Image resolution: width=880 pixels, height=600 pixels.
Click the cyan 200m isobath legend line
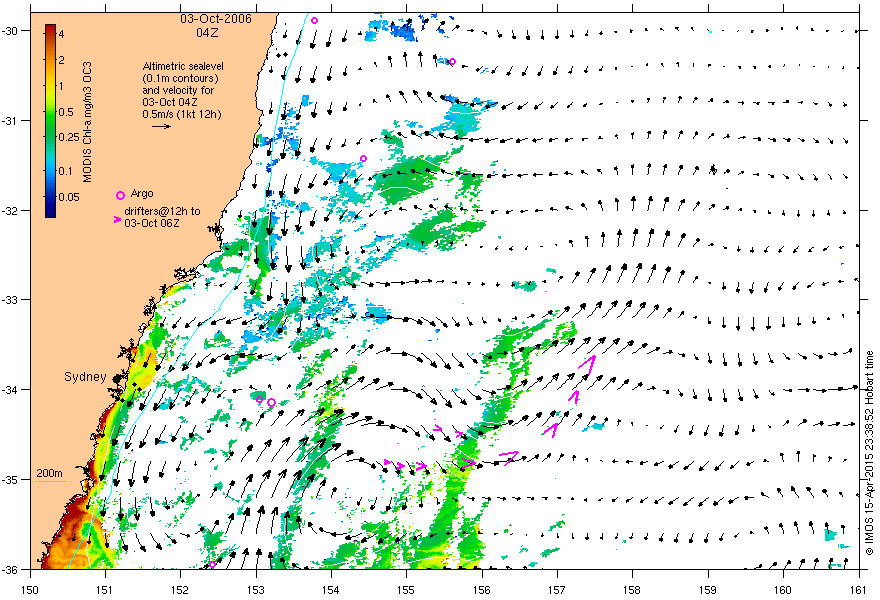[52, 482]
